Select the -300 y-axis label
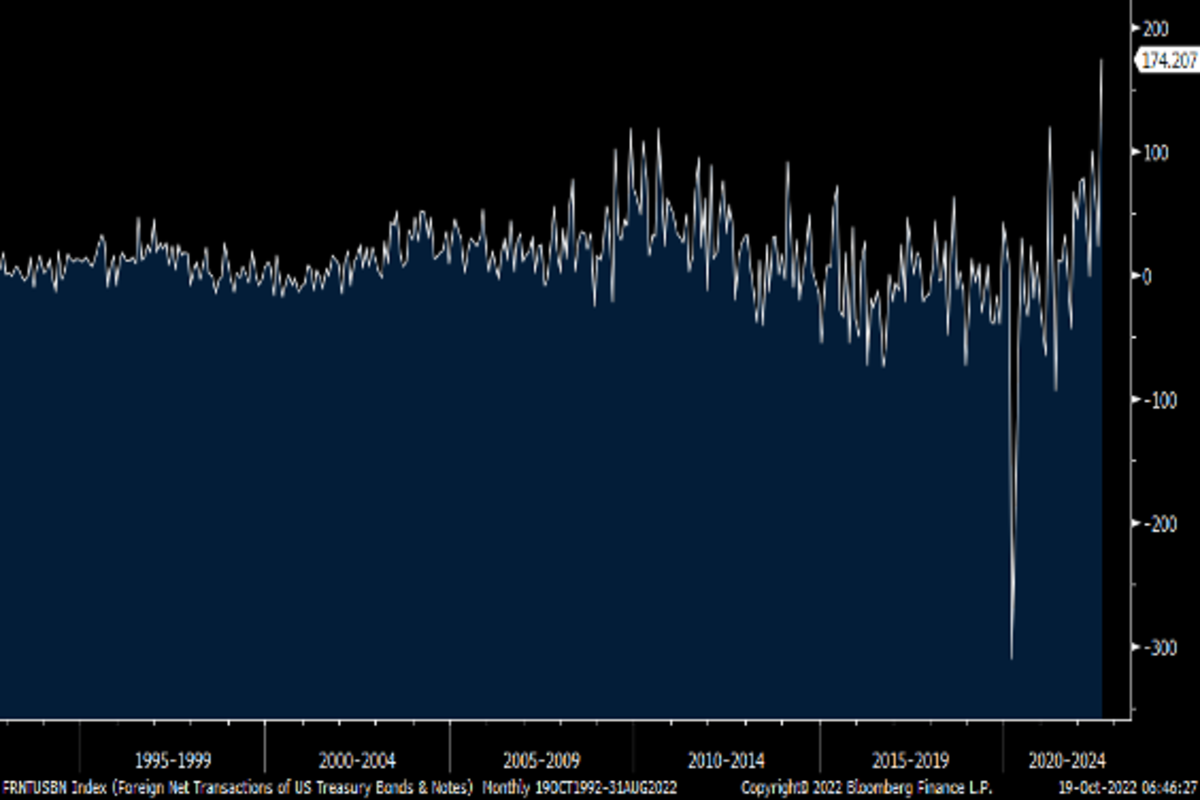Image resolution: width=1200 pixels, height=800 pixels. pyautogui.click(x=1160, y=647)
